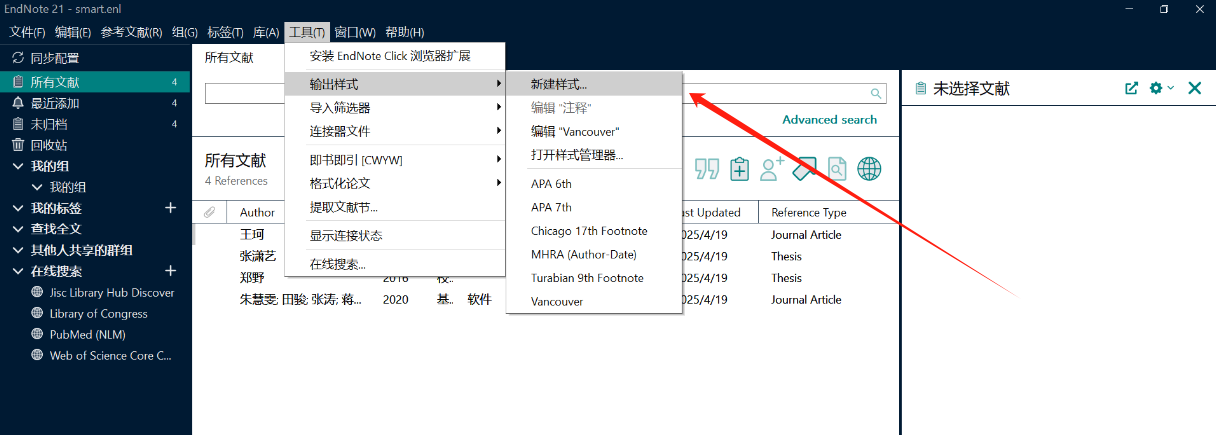Select the 所有文献 group in sidebar
The width and height of the screenshot is (1216, 435).
pyautogui.click(x=96, y=82)
